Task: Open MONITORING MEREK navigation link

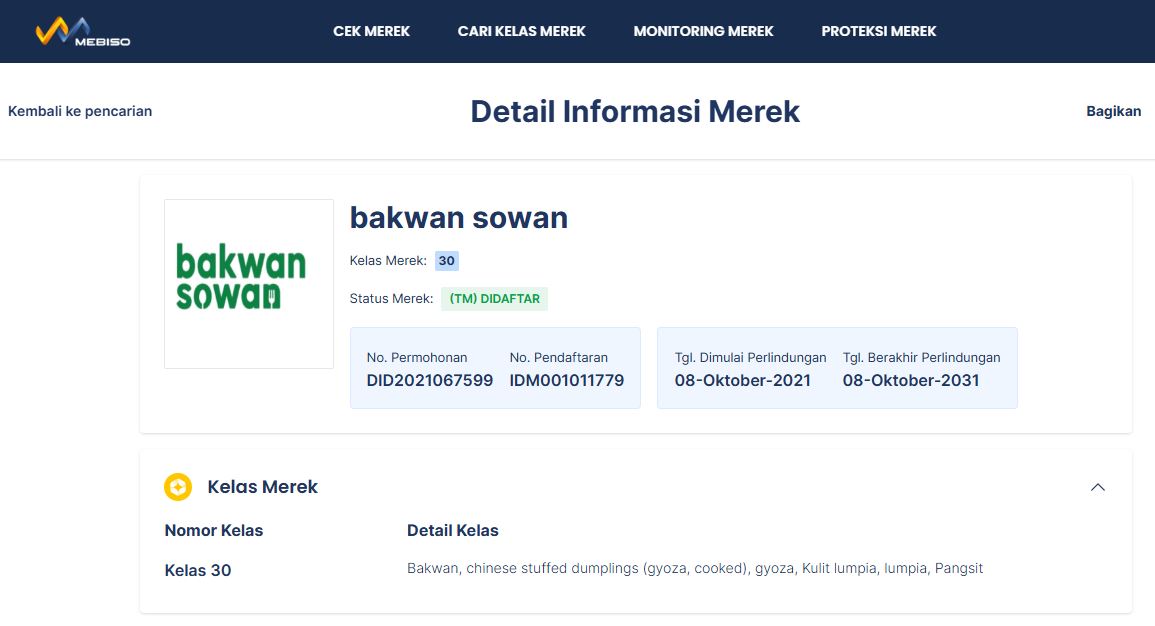Action: coord(703,32)
